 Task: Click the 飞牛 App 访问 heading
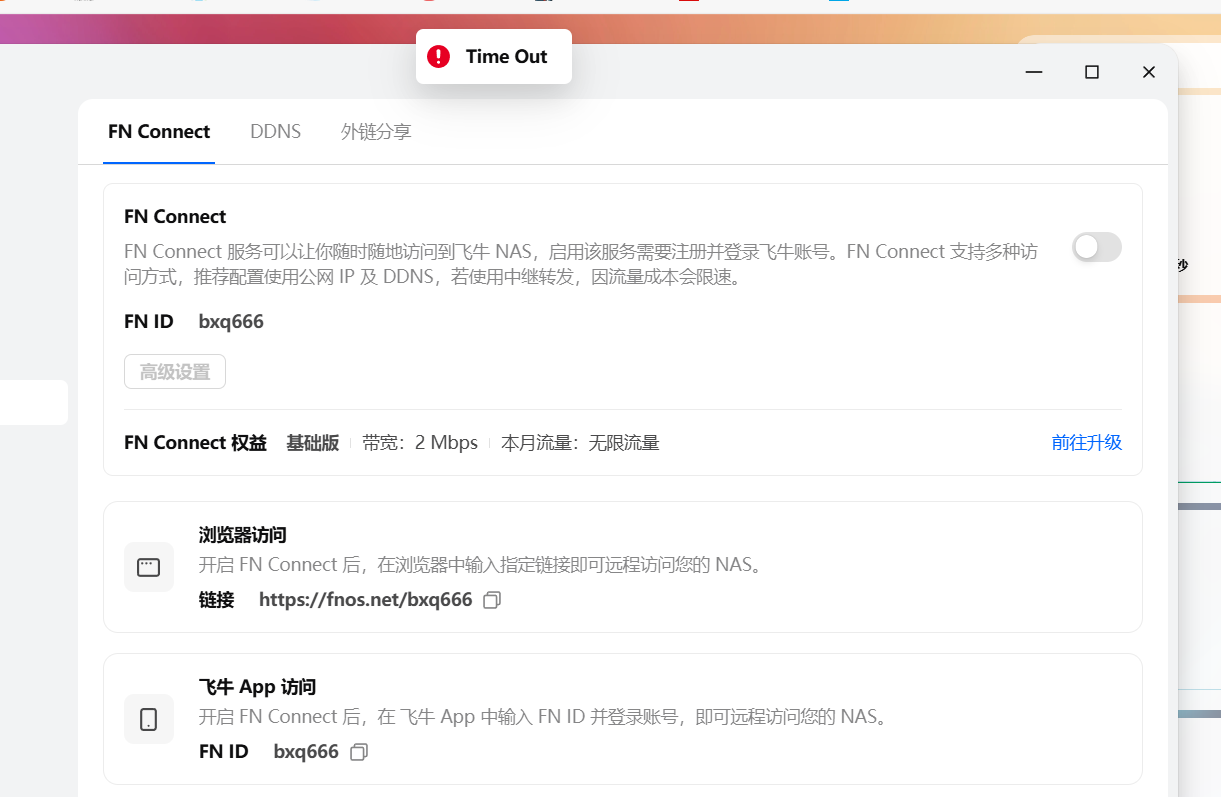coord(257,687)
